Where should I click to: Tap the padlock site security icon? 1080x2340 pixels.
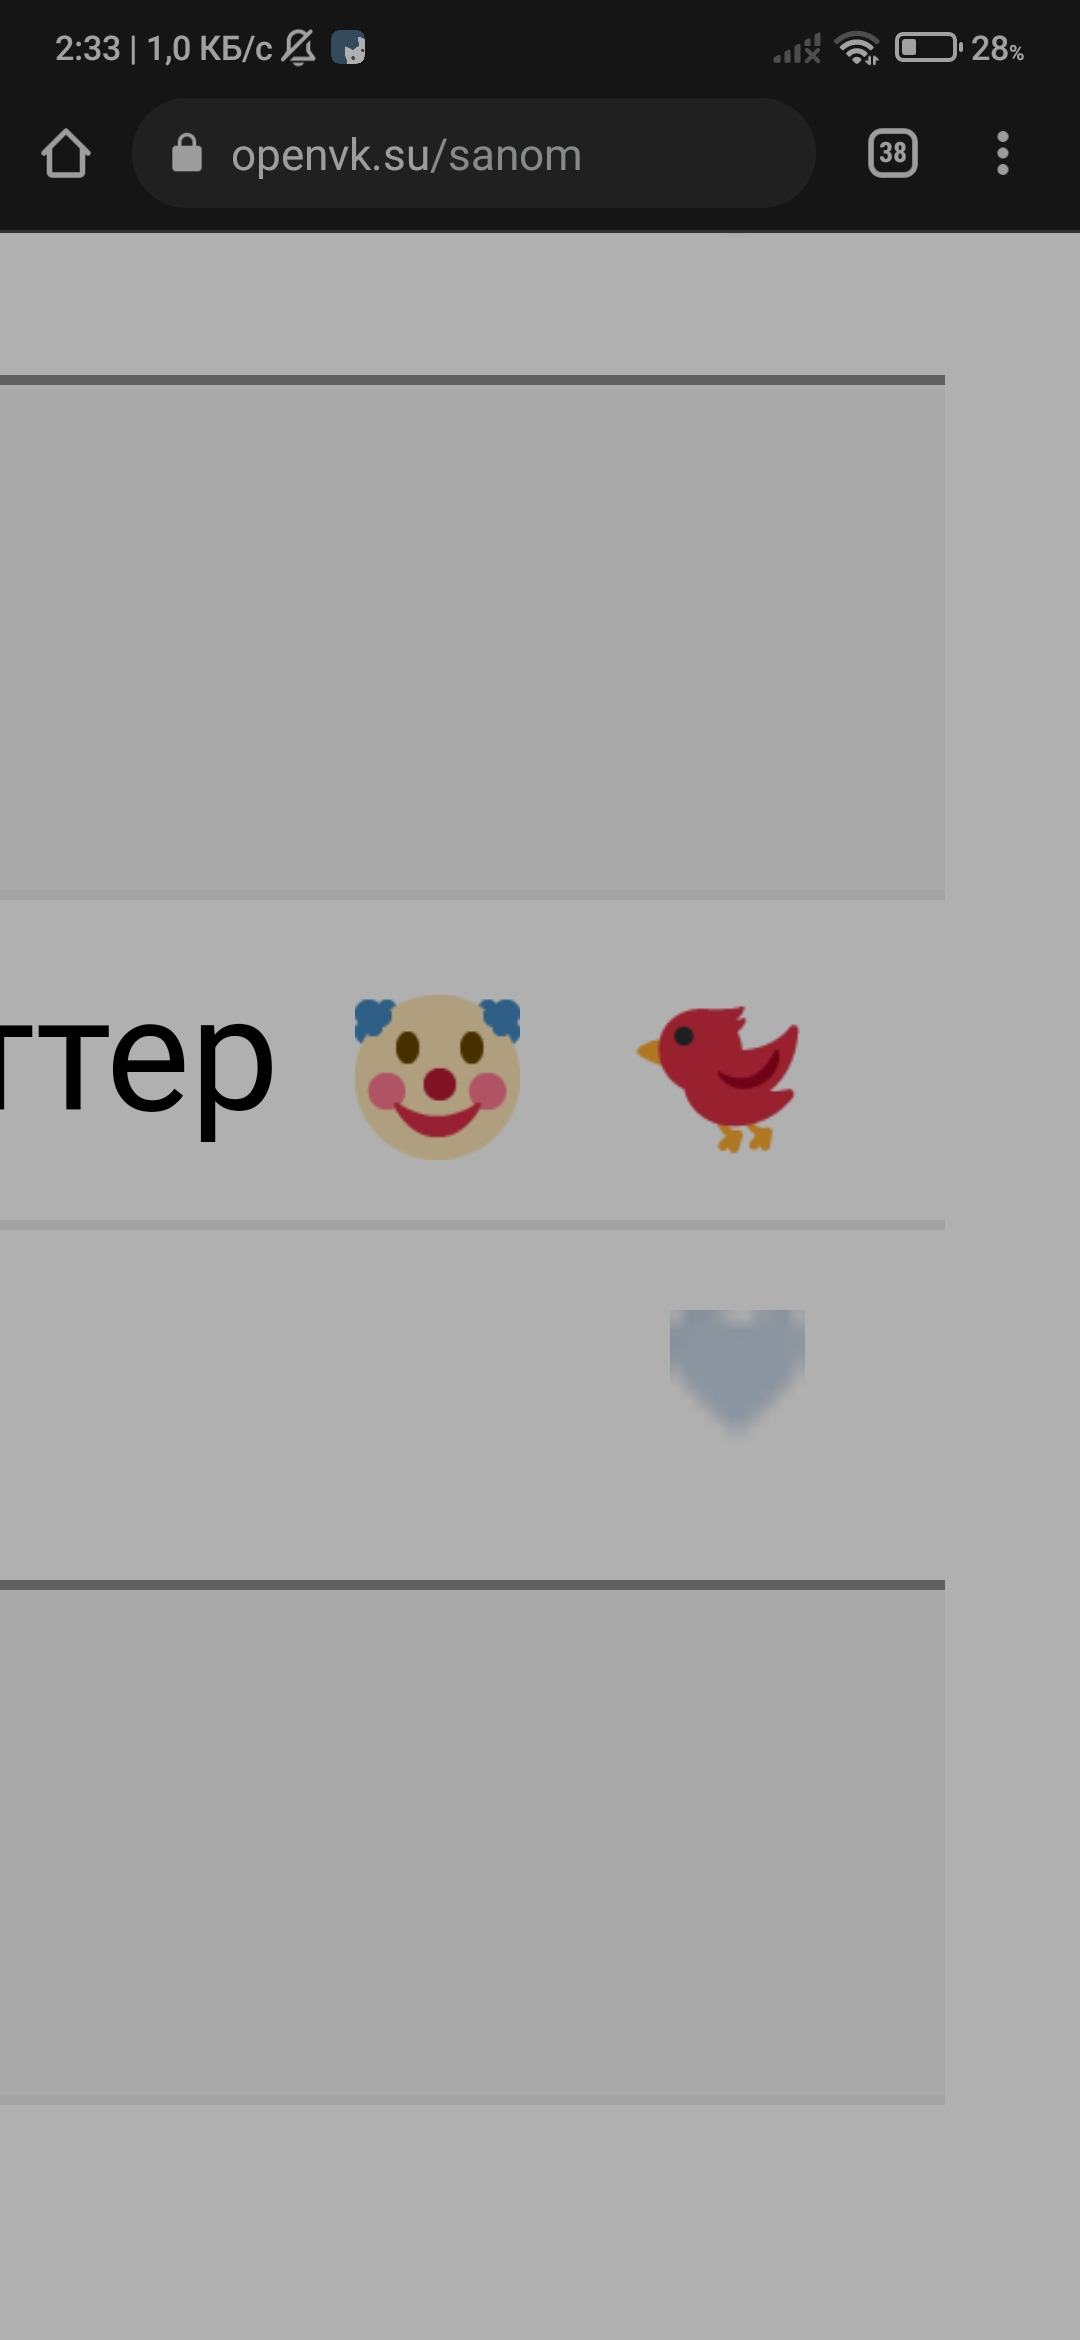pos(187,153)
